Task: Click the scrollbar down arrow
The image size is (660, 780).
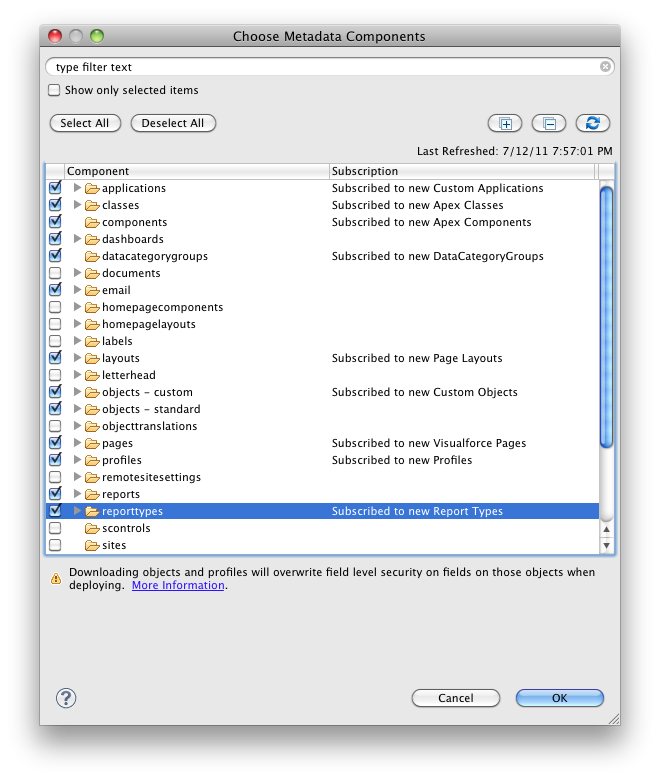Action: 606,546
